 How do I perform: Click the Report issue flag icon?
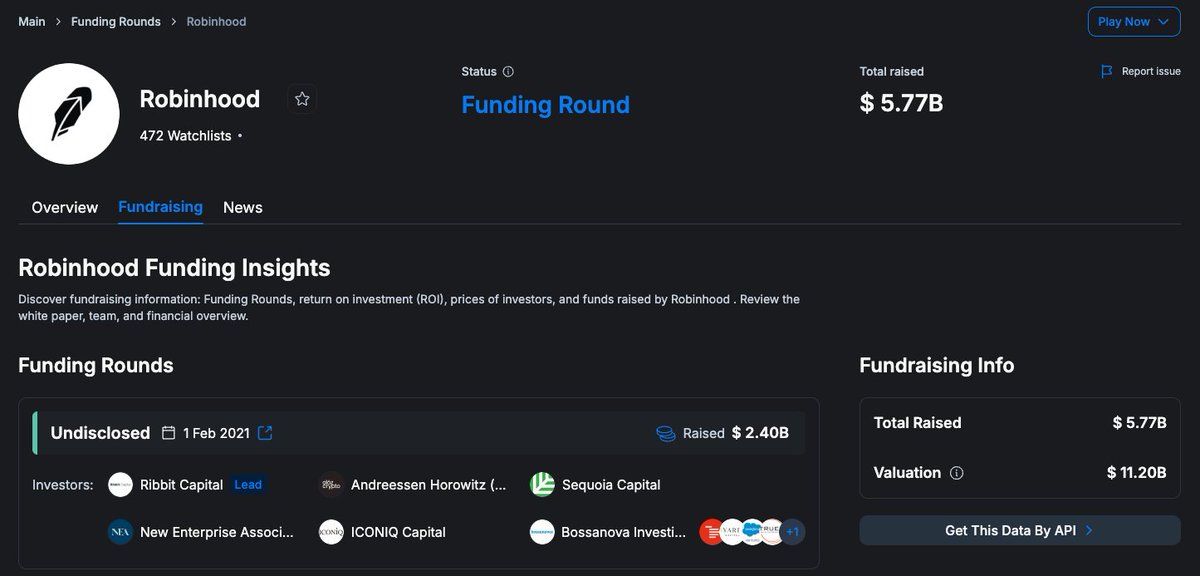pos(1105,70)
